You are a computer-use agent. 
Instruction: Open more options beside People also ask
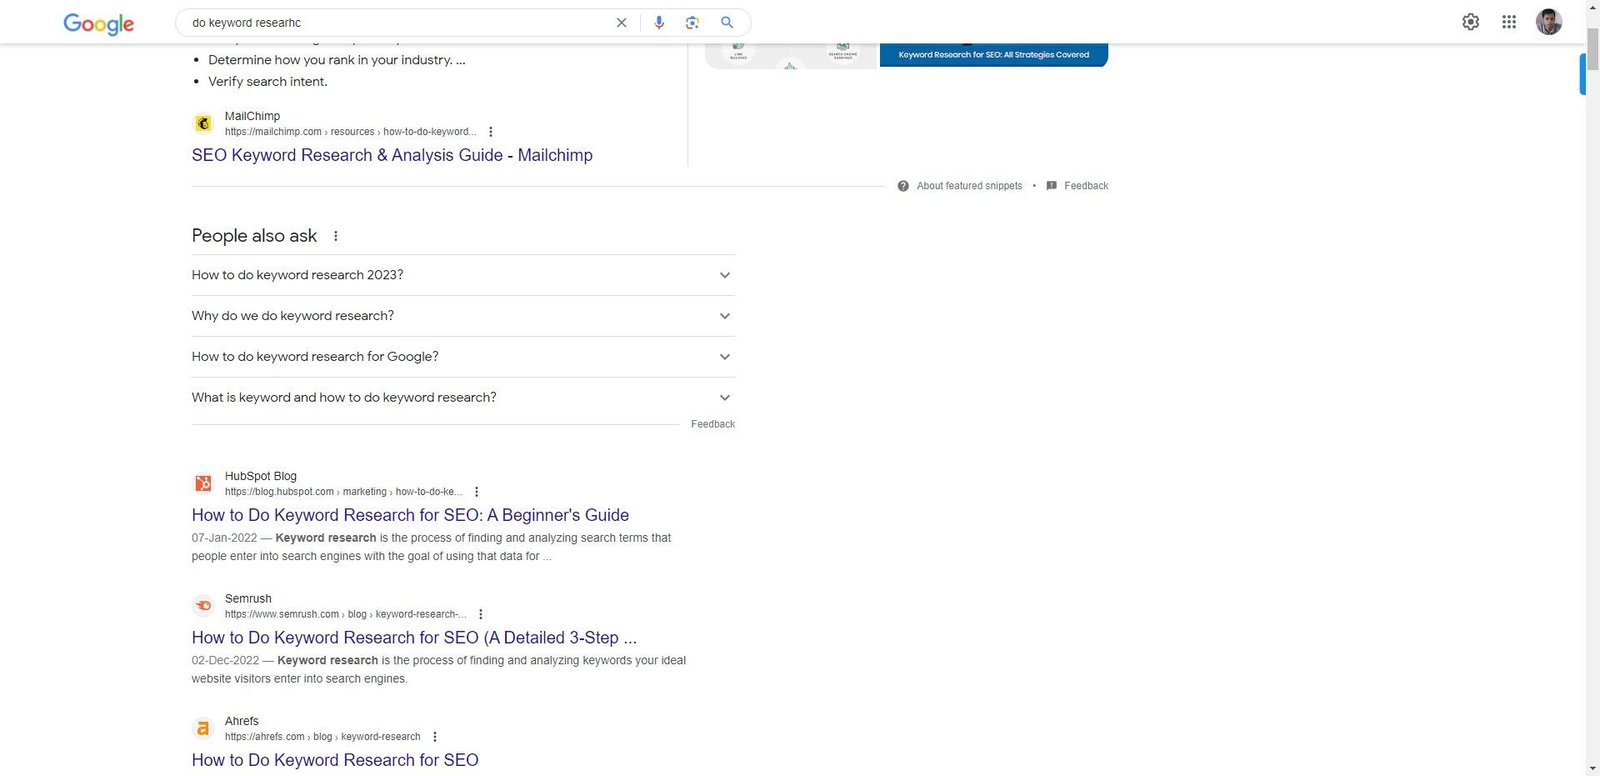pos(335,236)
